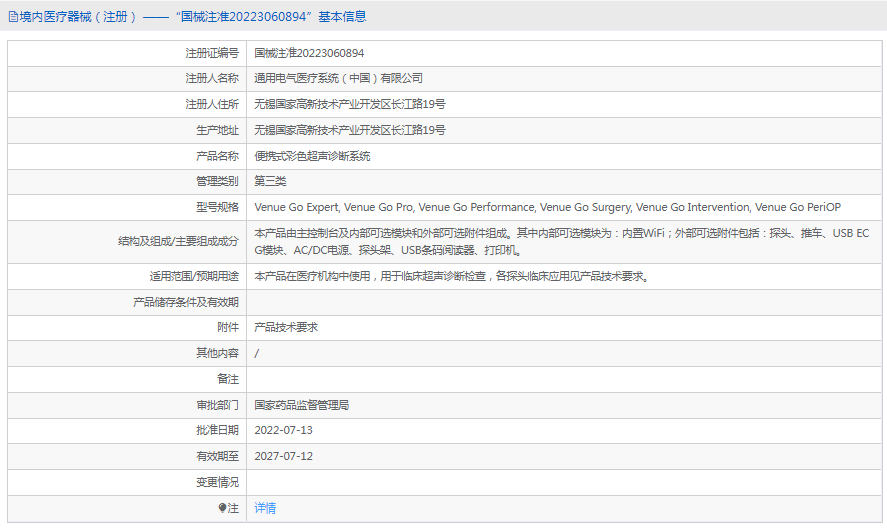This screenshot has width=887, height=528.
Task: Click the 其他内容 label
Action: point(217,353)
